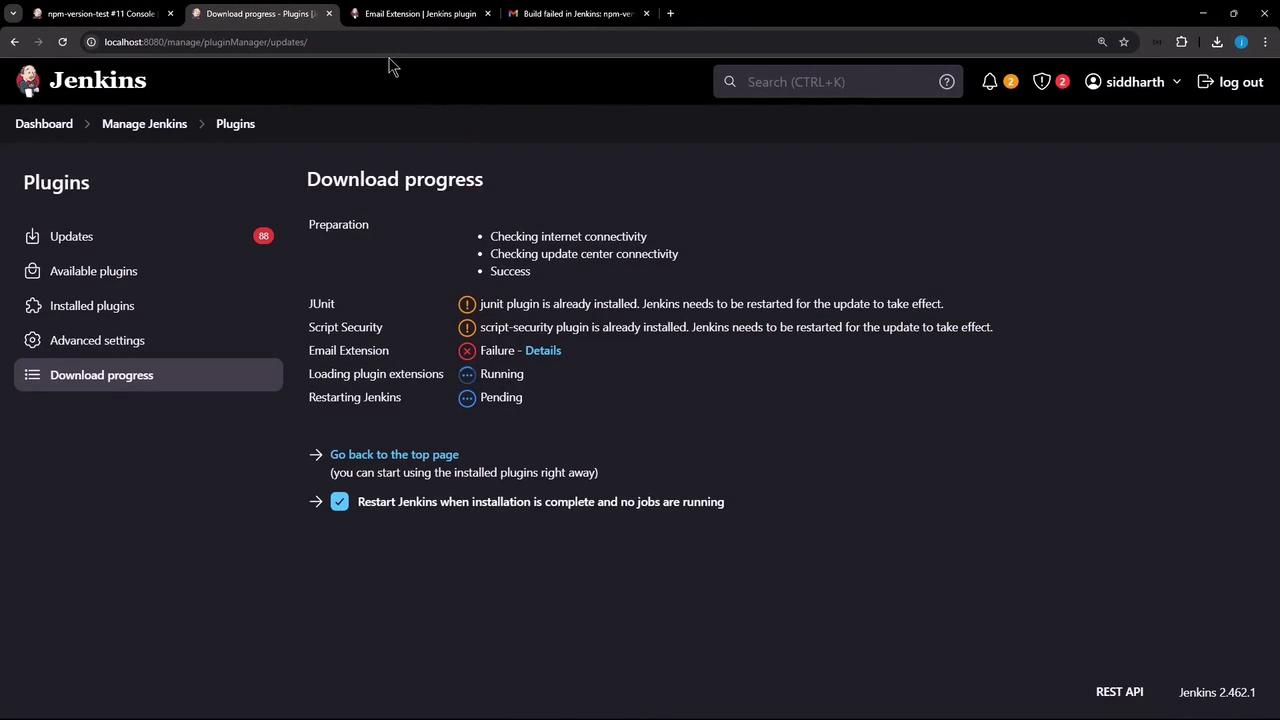Open the browser extensions puzzle icon
Image resolution: width=1280 pixels, height=720 pixels.
(1182, 42)
